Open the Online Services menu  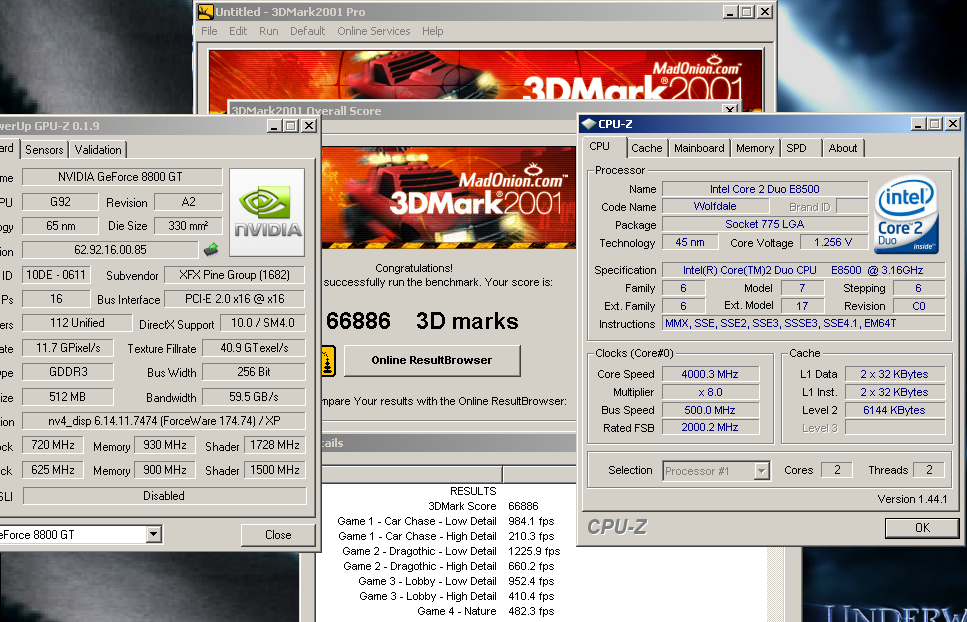(373, 31)
